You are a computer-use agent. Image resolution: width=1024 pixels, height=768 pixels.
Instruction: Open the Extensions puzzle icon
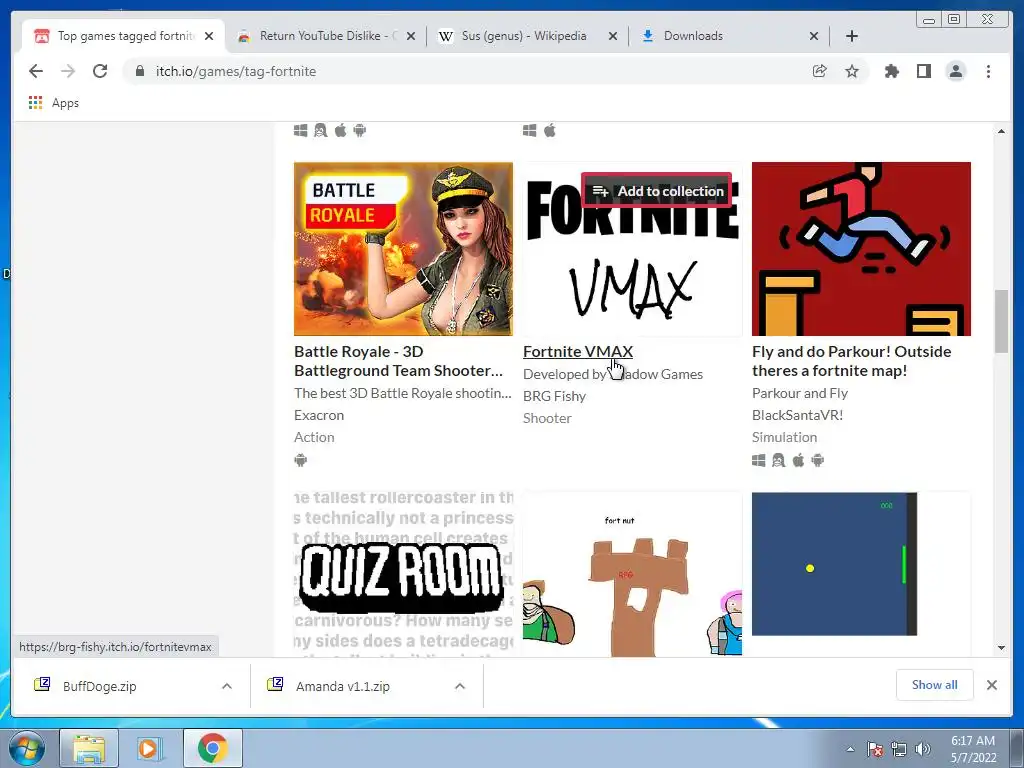click(891, 71)
